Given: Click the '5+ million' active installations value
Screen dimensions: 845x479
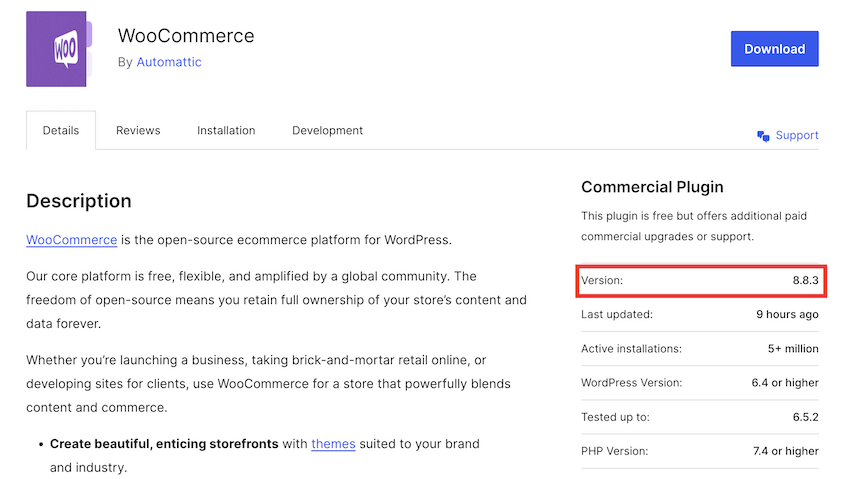Looking at the screenshot, I should [793, 349].
